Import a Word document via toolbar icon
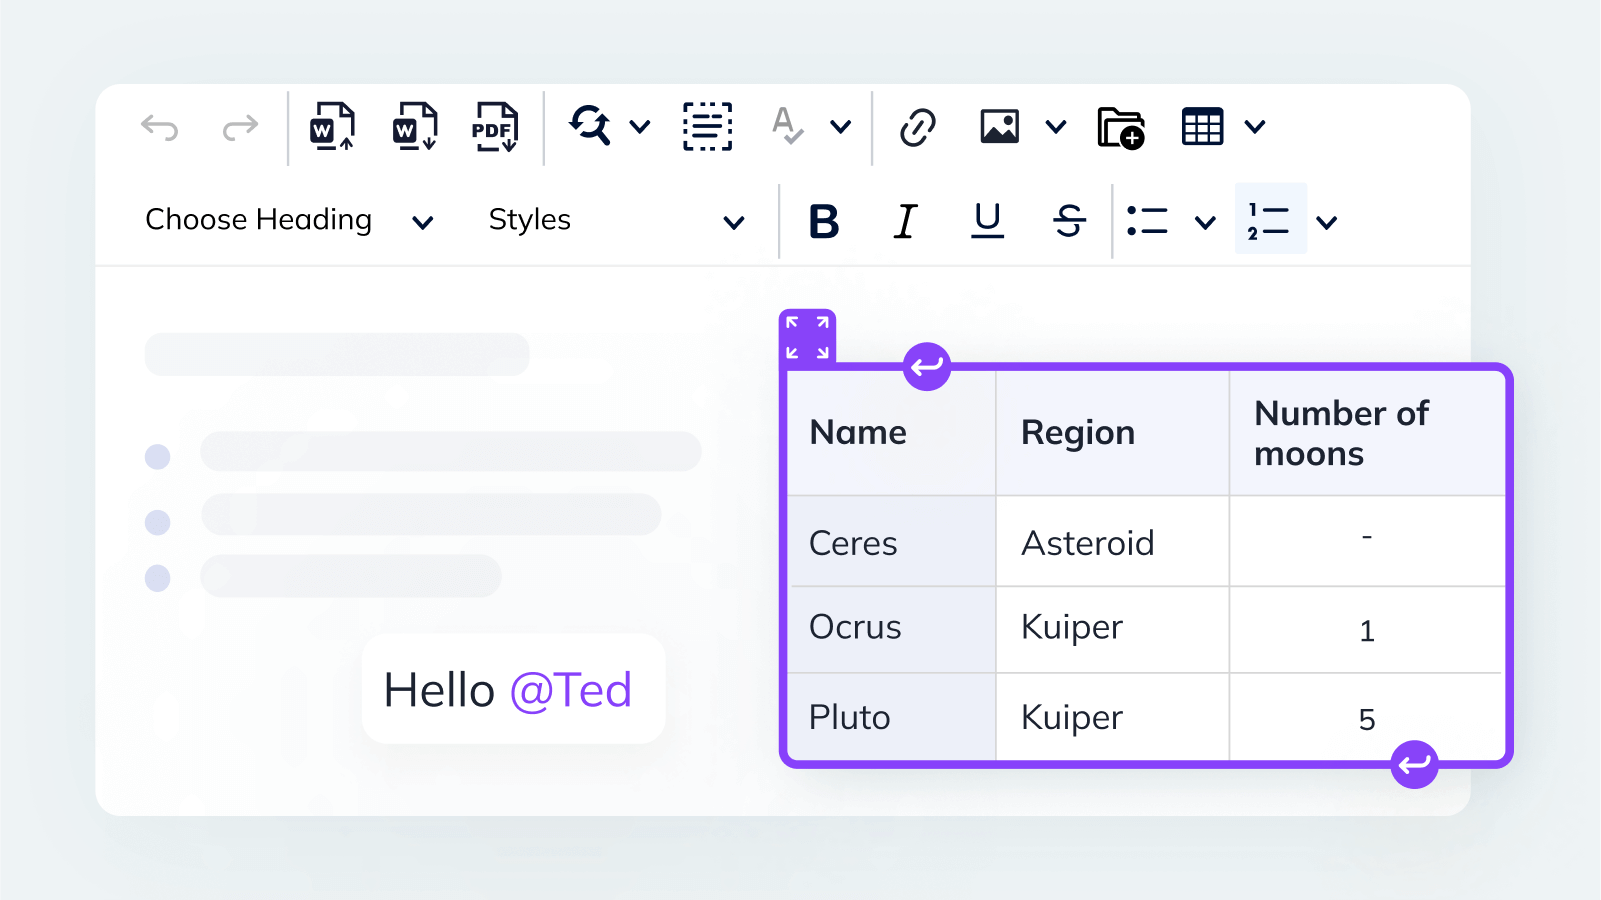The image size is (1601, 900). coord(332,127)
